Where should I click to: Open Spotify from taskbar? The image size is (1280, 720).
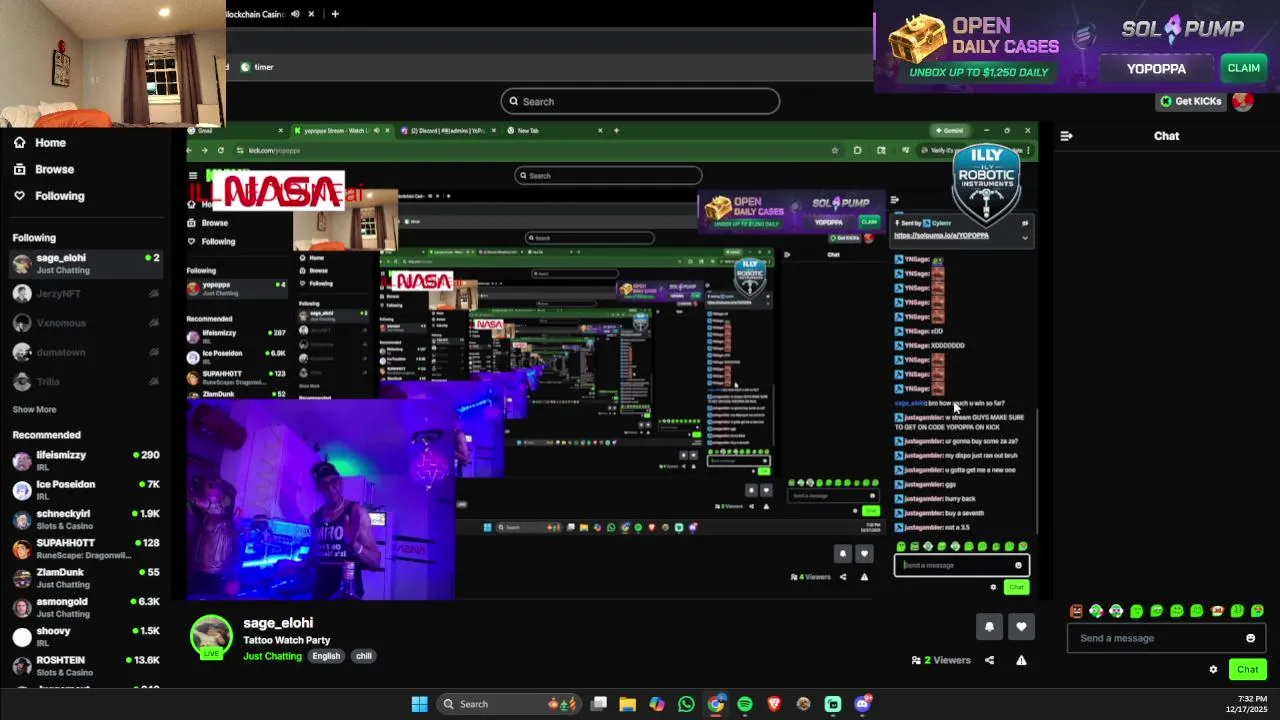[745, 704]
